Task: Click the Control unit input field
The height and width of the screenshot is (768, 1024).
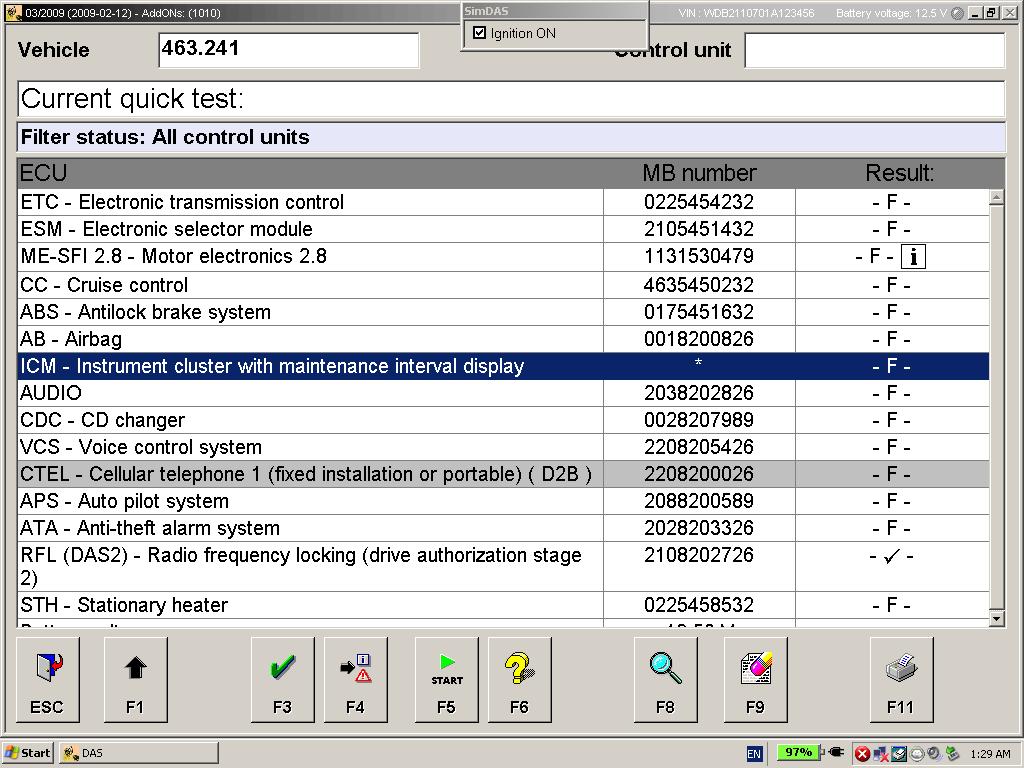Action: tap(874, 50)
